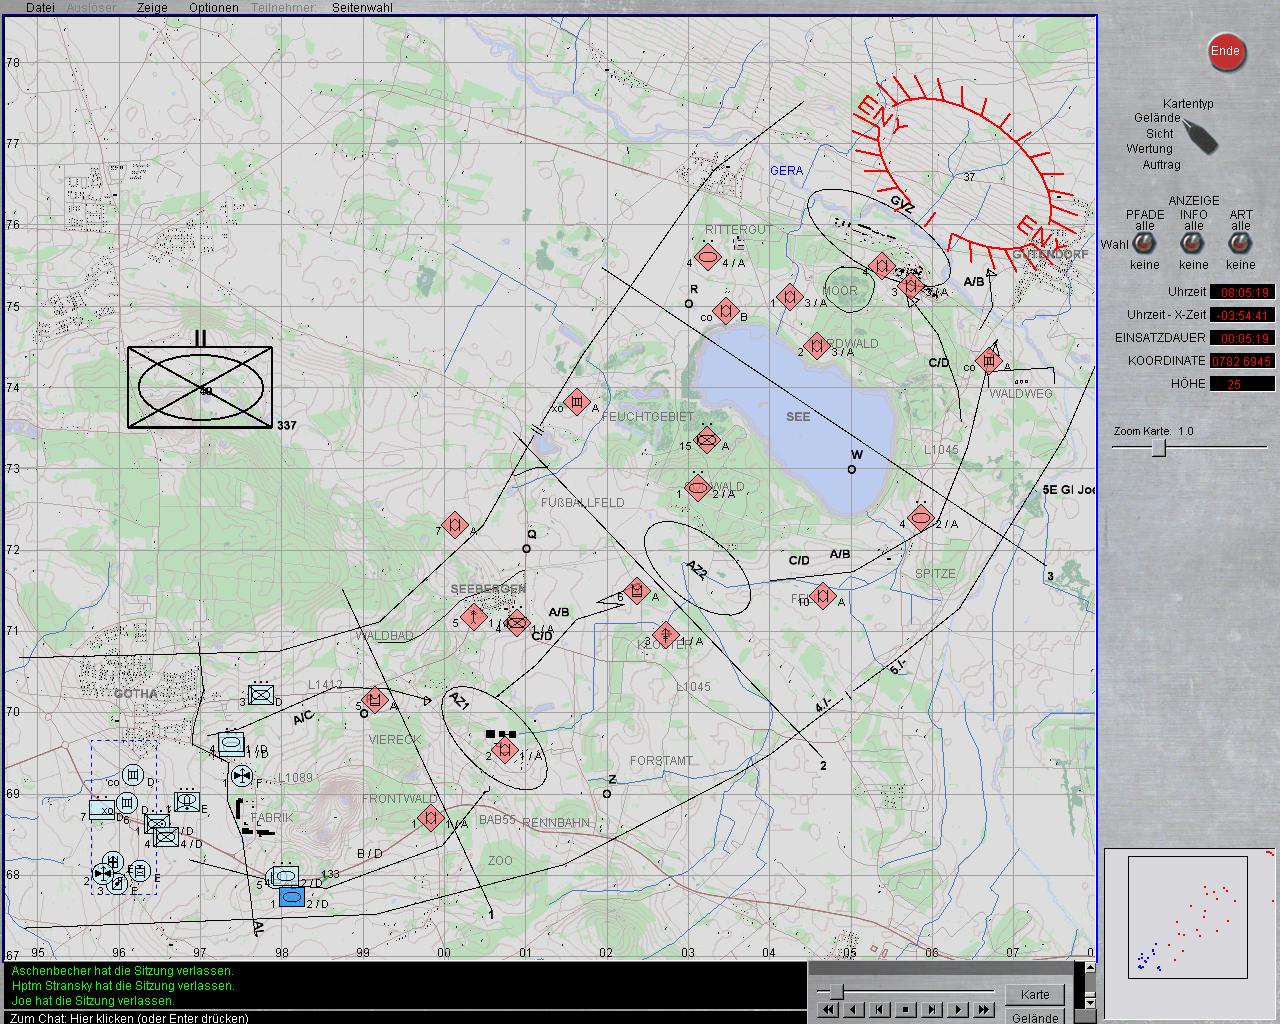Open the Optionen menu

(213, 7)
